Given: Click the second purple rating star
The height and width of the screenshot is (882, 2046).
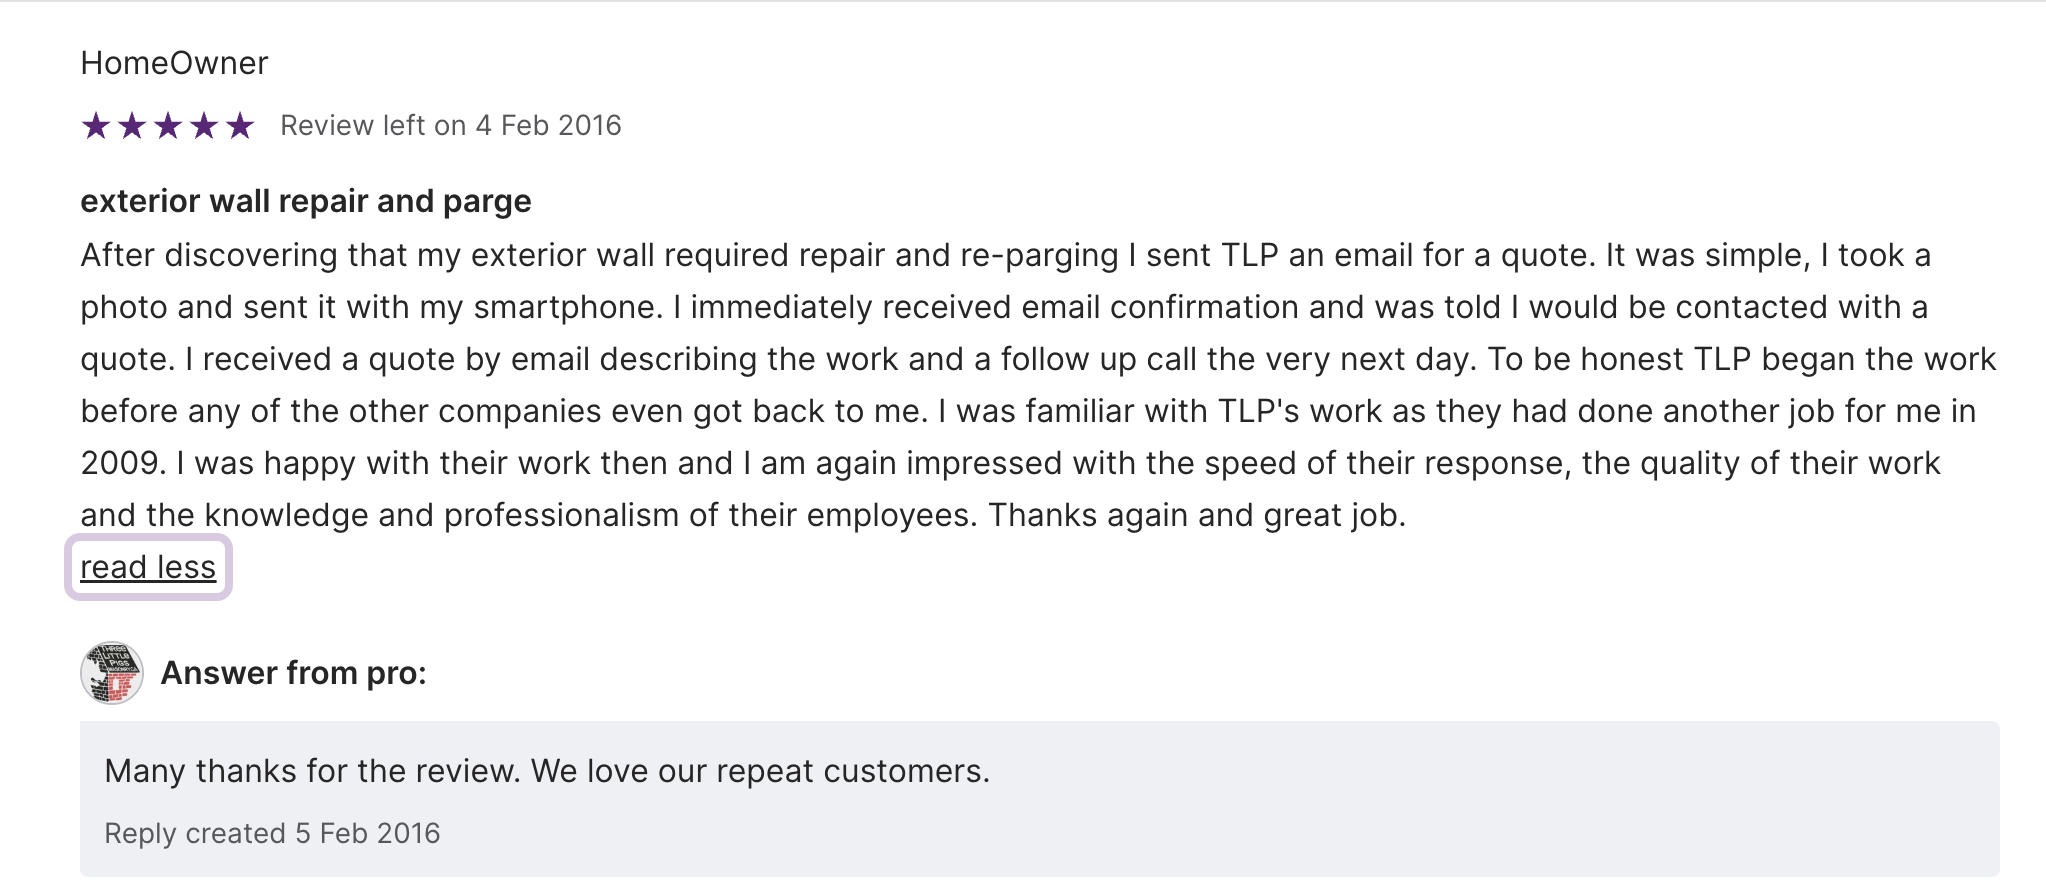Looking at the screenshot, I should pyautogui.click(x=132, y=126).
